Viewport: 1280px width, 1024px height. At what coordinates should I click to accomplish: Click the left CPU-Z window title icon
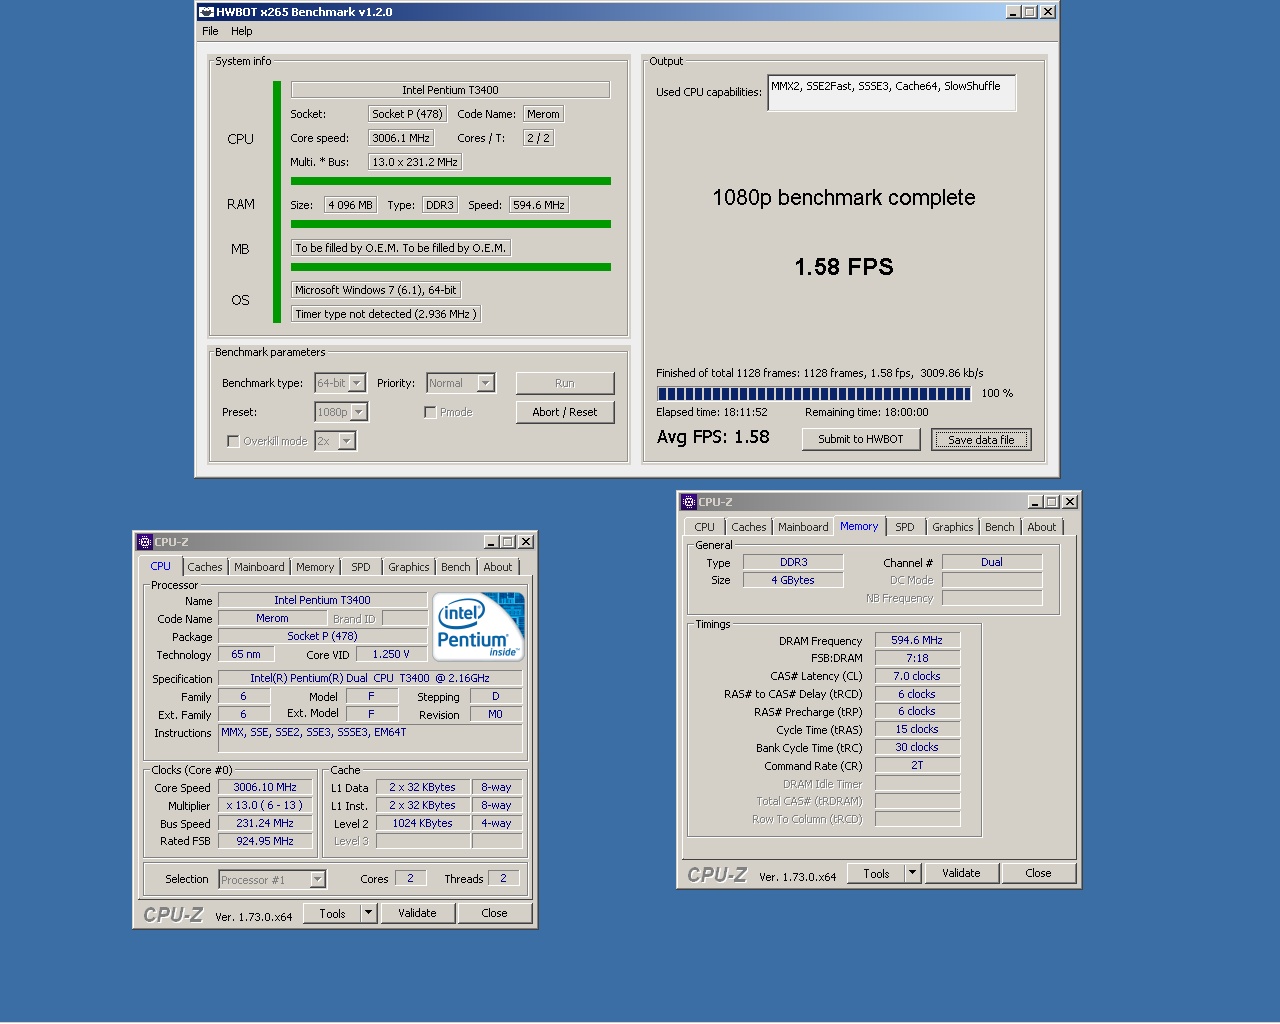(x=144, y=542)
